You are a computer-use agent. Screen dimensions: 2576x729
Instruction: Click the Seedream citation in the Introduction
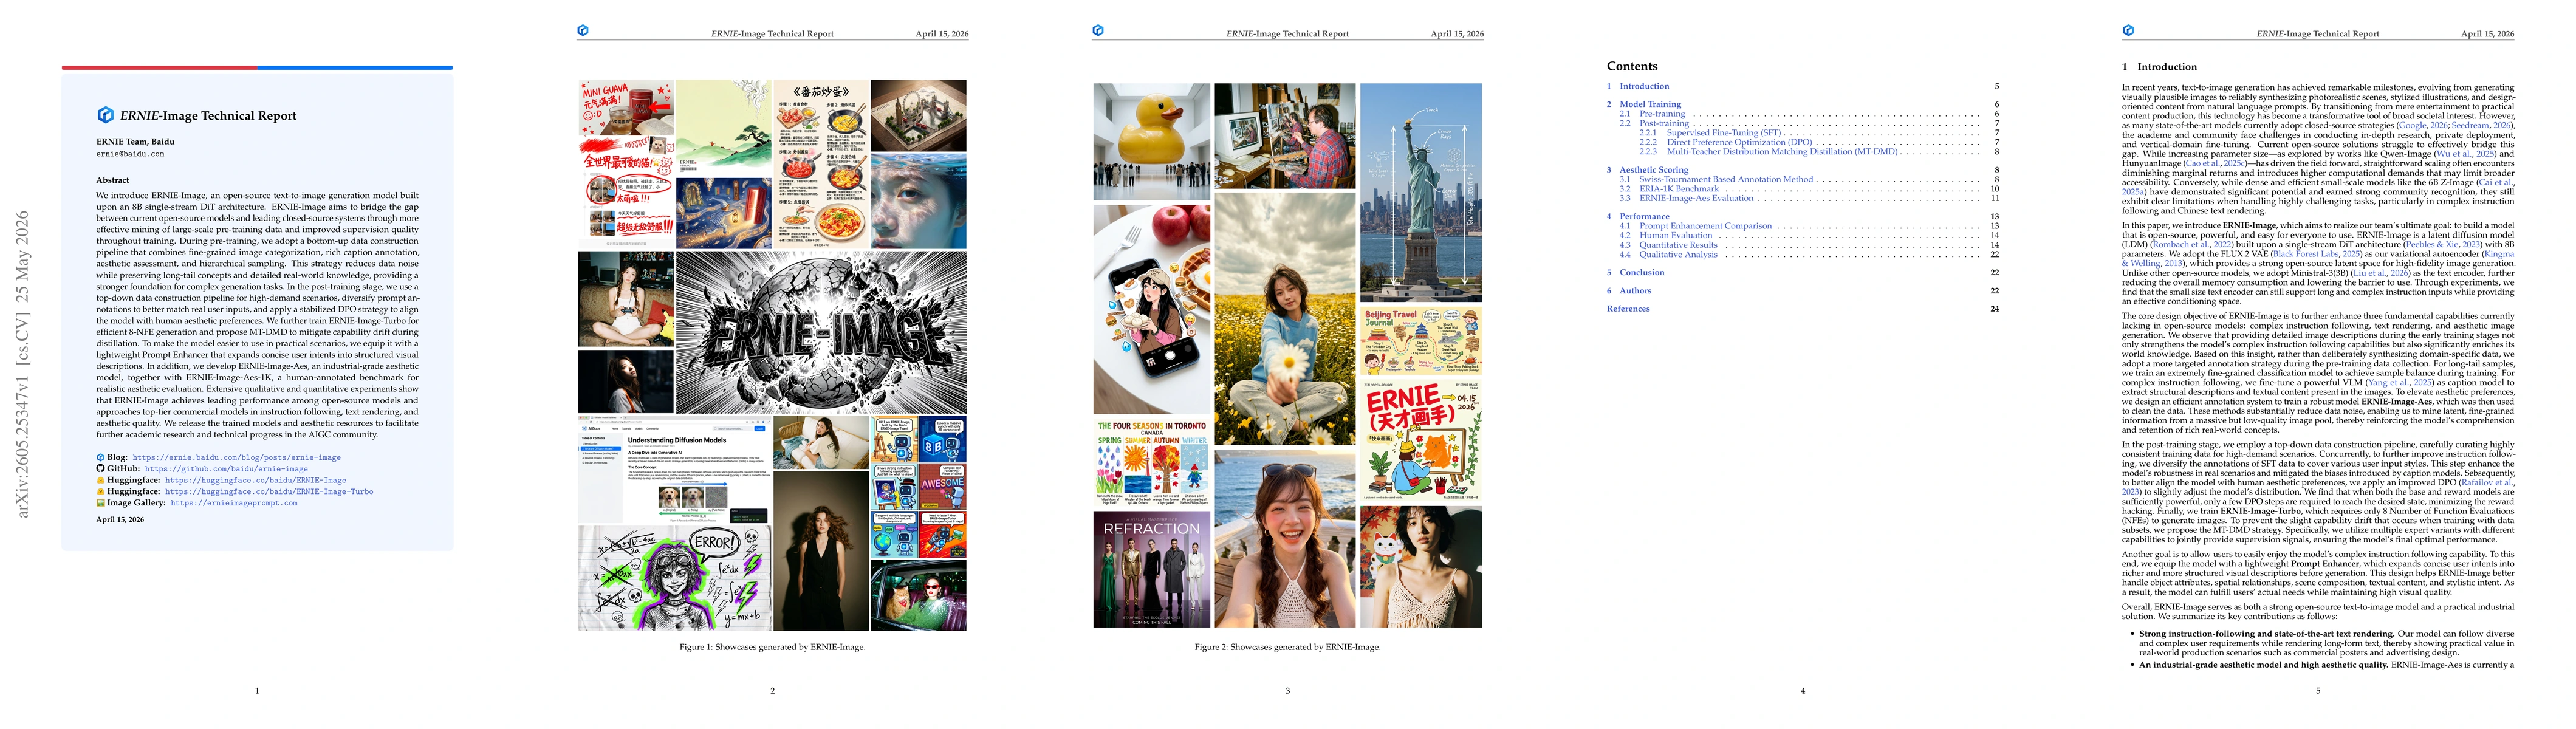coord(2481,125)
